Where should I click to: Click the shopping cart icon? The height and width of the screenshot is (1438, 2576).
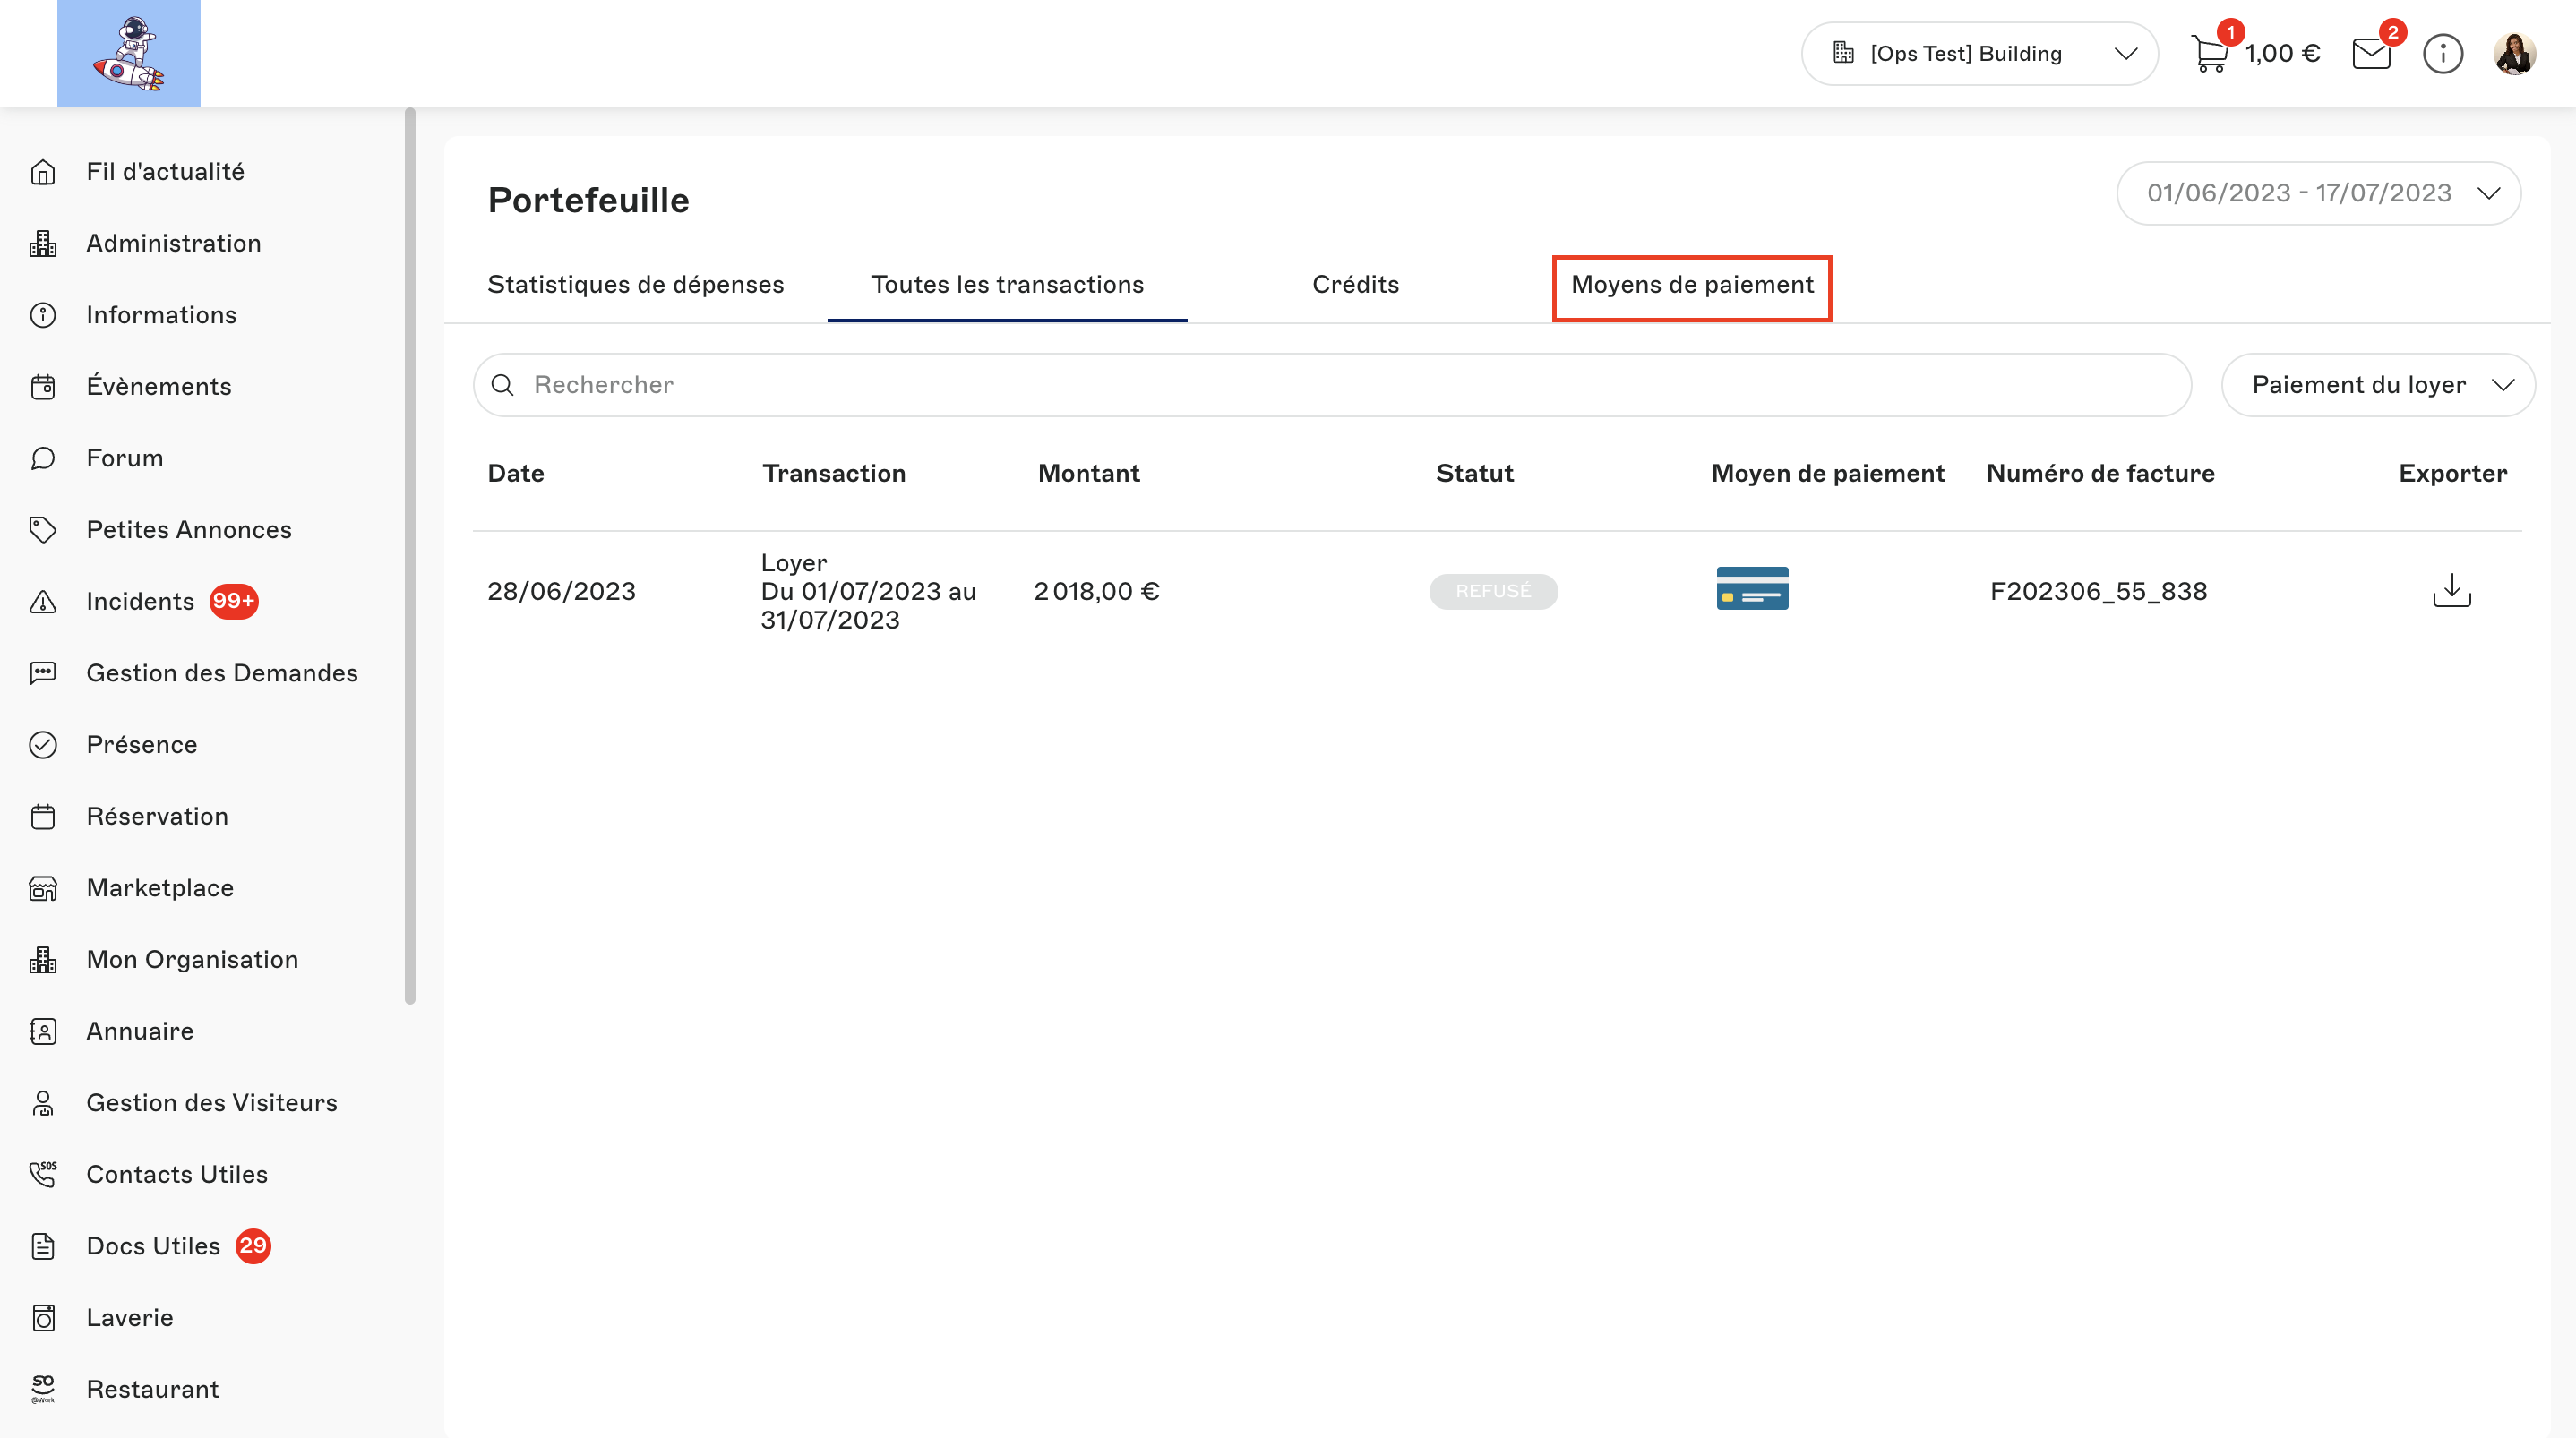2209,54
